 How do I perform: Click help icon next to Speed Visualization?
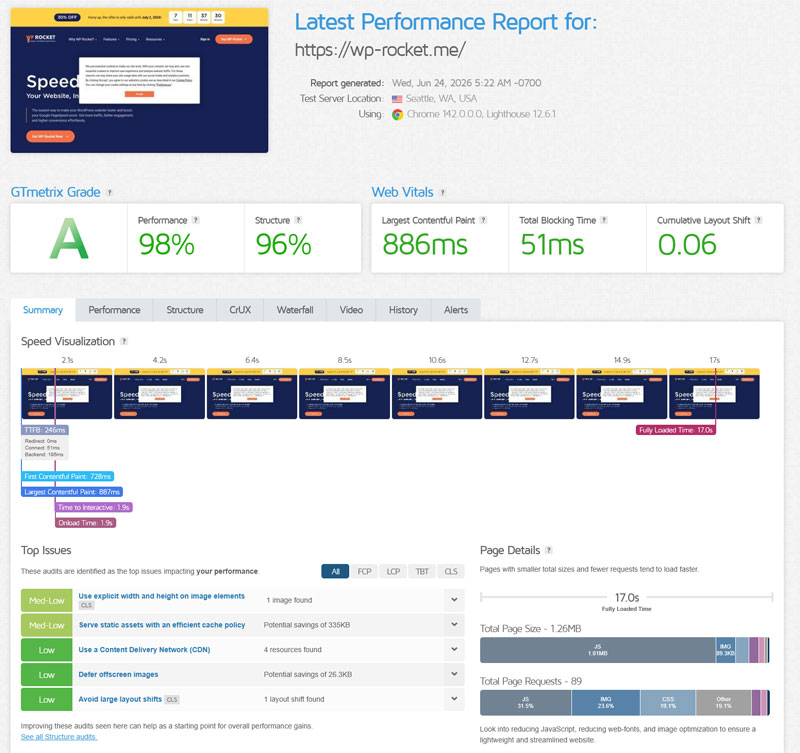(124, 341)
